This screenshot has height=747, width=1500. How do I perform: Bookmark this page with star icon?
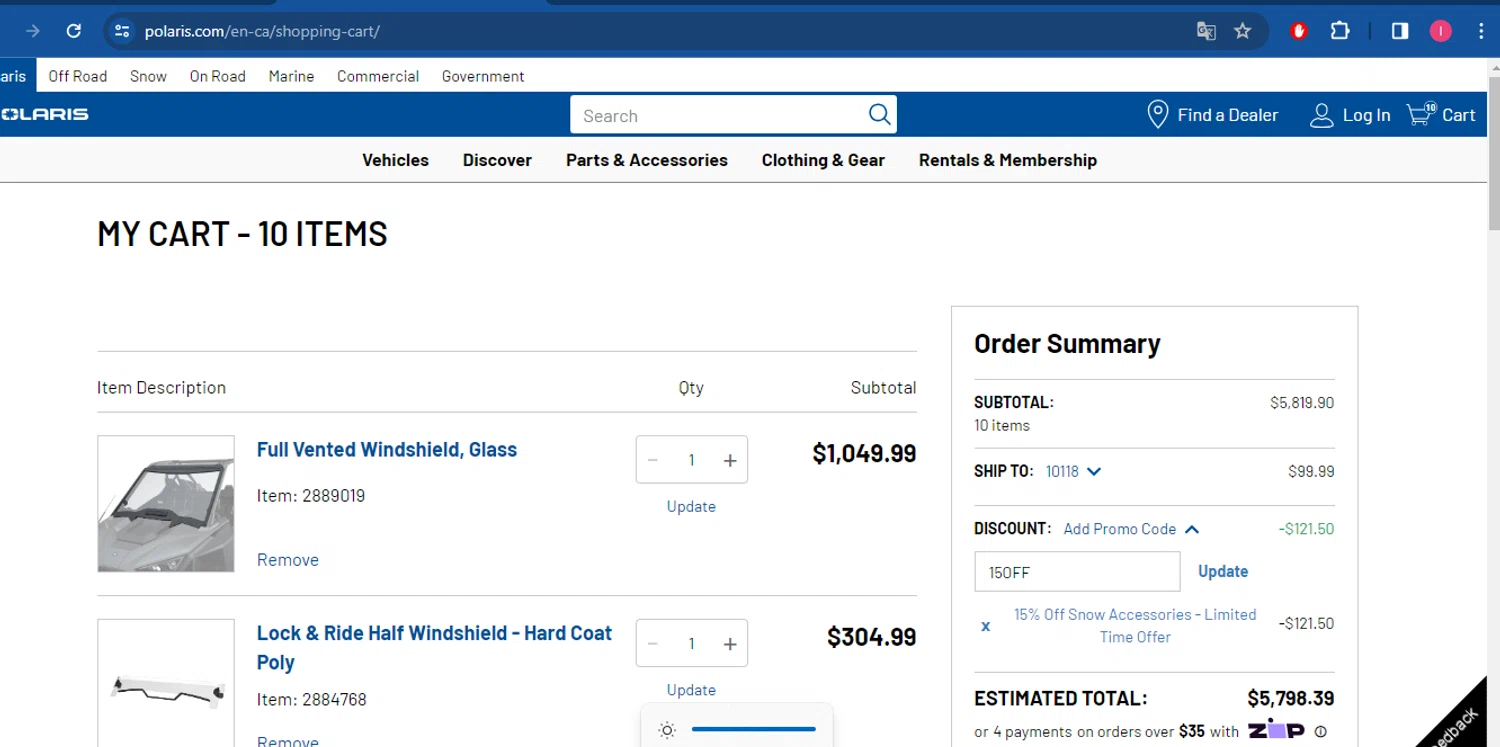click(1243, 31)
